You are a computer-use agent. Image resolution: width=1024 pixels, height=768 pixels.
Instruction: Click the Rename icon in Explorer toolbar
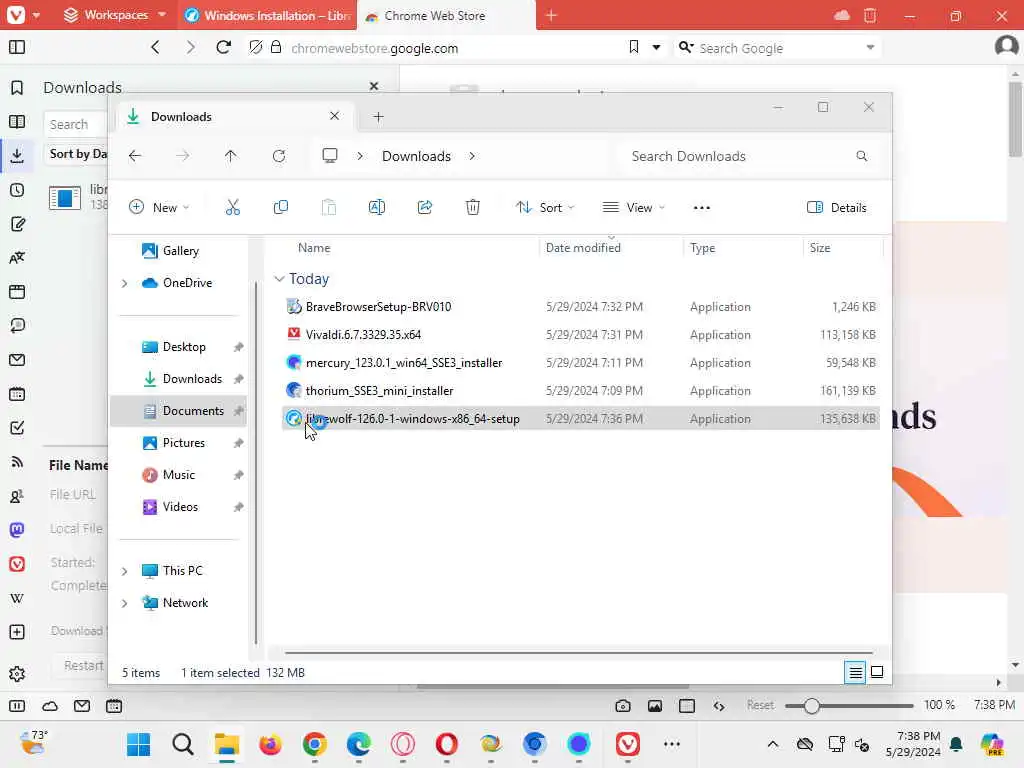click(x=377, y=208)
